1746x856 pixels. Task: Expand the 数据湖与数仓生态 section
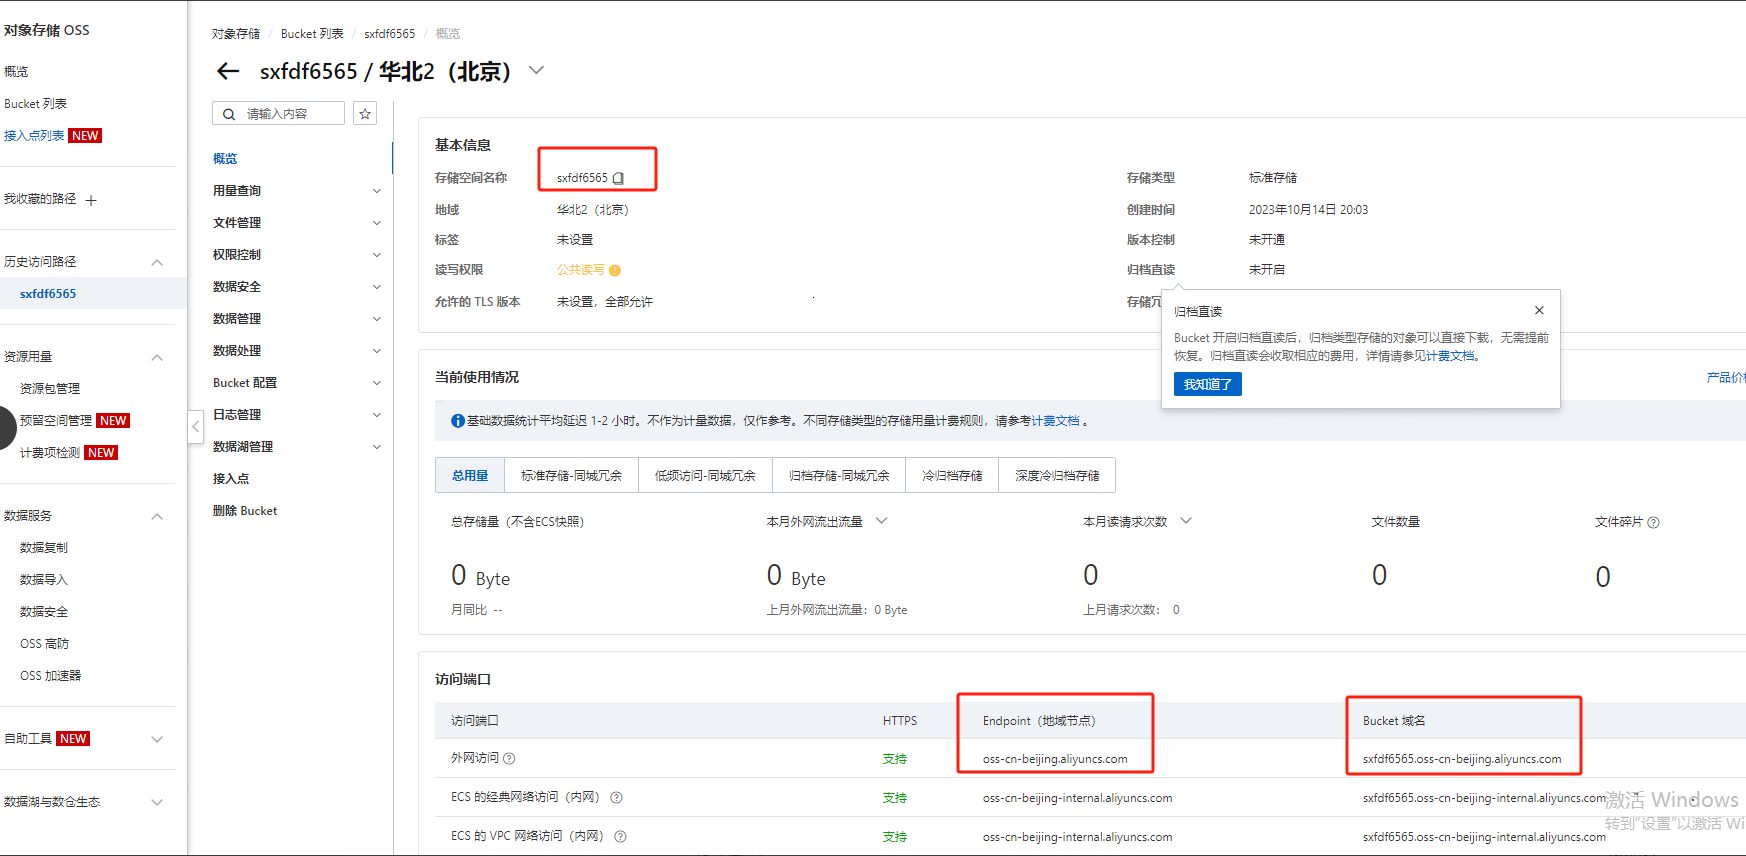[157, 802]
